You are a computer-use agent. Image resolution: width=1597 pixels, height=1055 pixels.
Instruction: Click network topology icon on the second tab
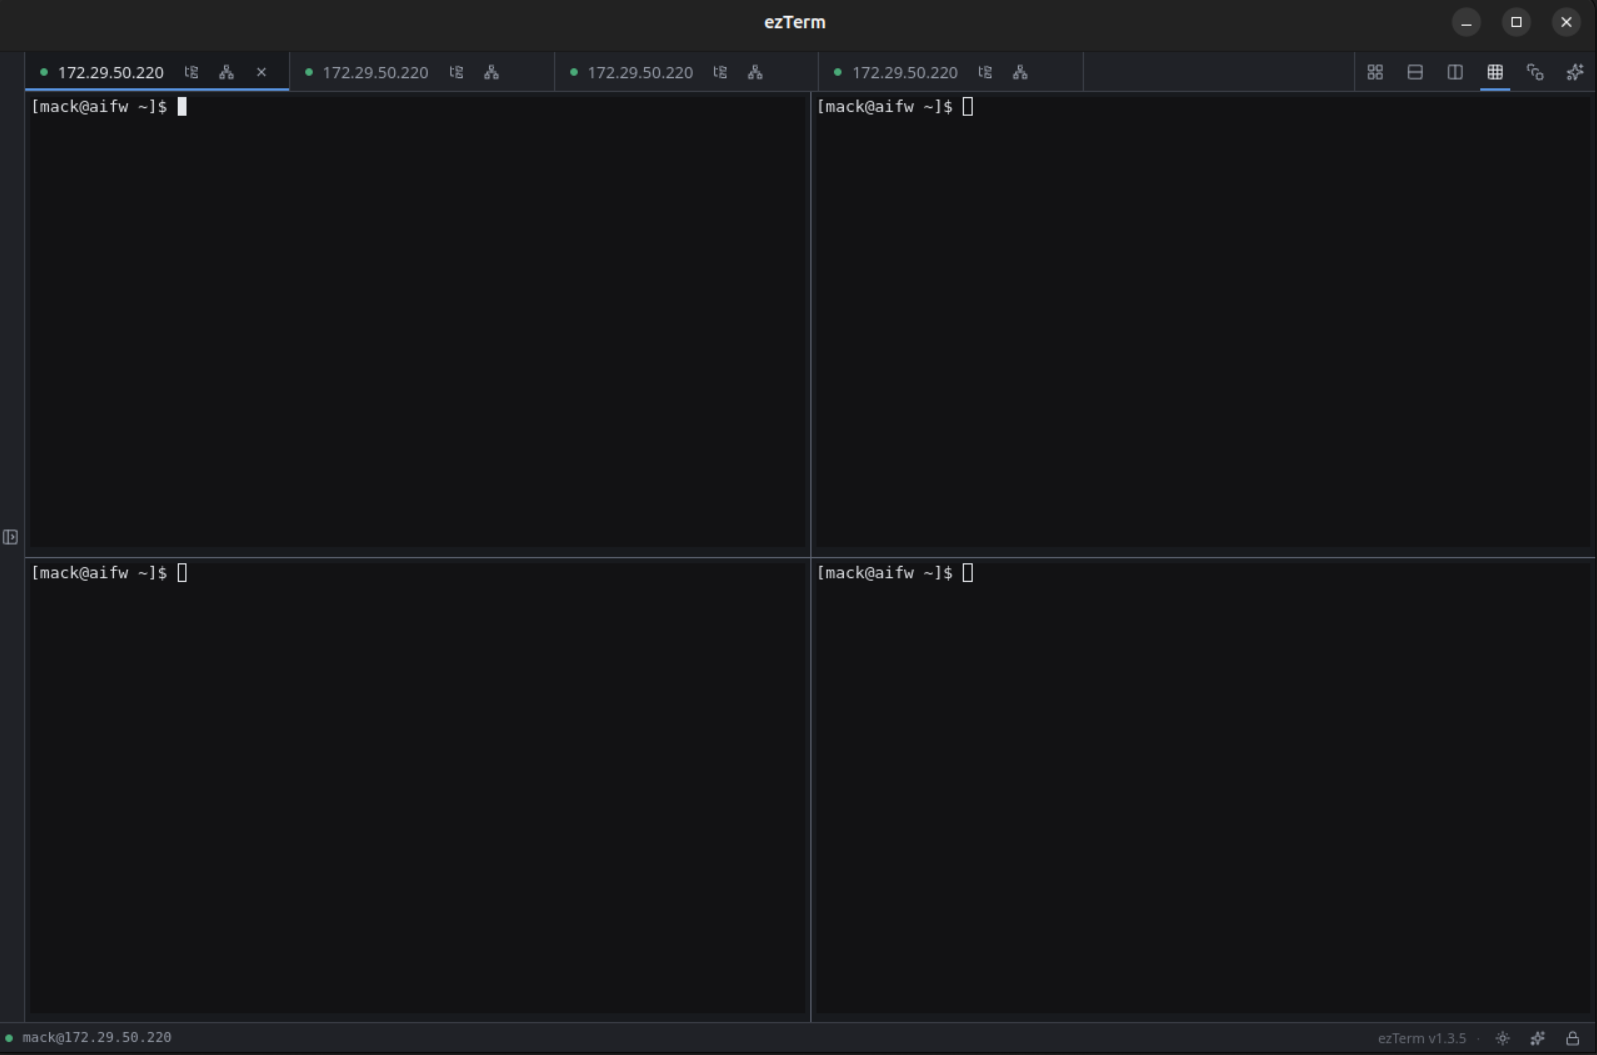click(492, 72)
